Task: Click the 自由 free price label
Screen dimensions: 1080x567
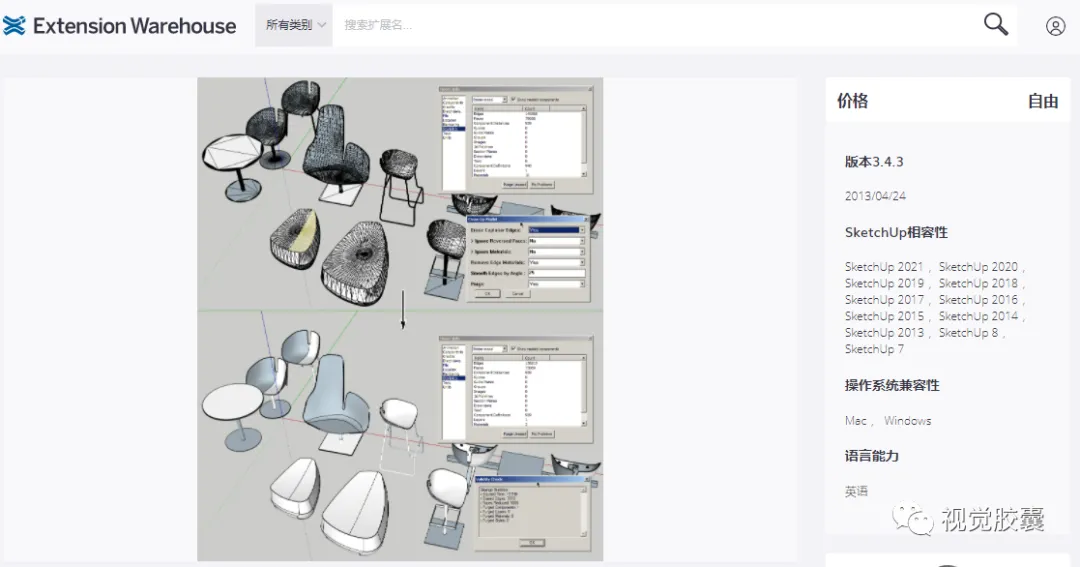Action: [1043, 101]
